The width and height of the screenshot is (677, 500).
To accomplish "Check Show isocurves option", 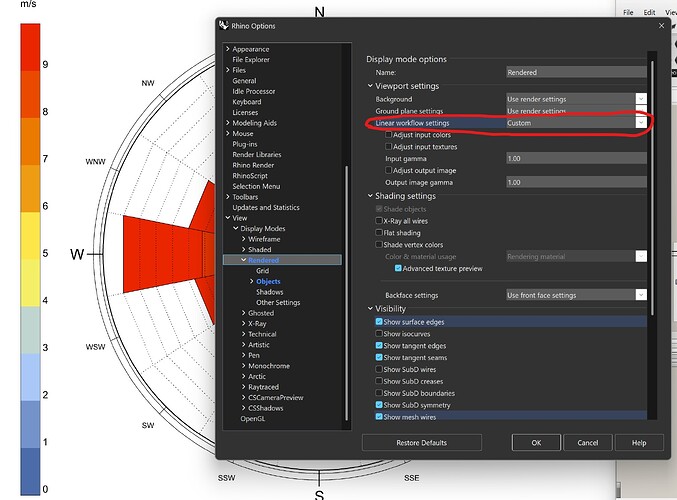I will (379, 333).
